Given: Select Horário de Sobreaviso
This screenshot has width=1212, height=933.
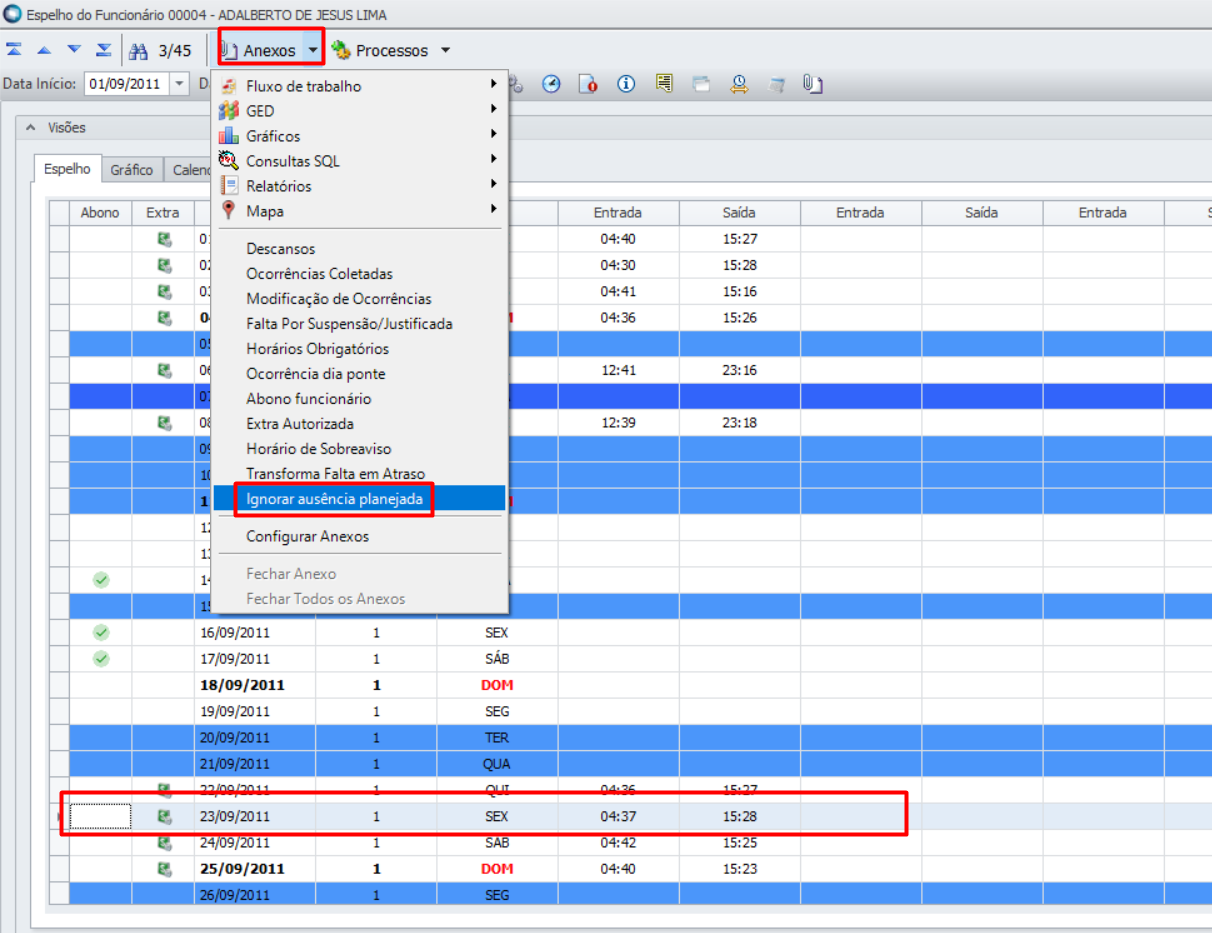Looking at the screenshot, I should coord(361,448).
